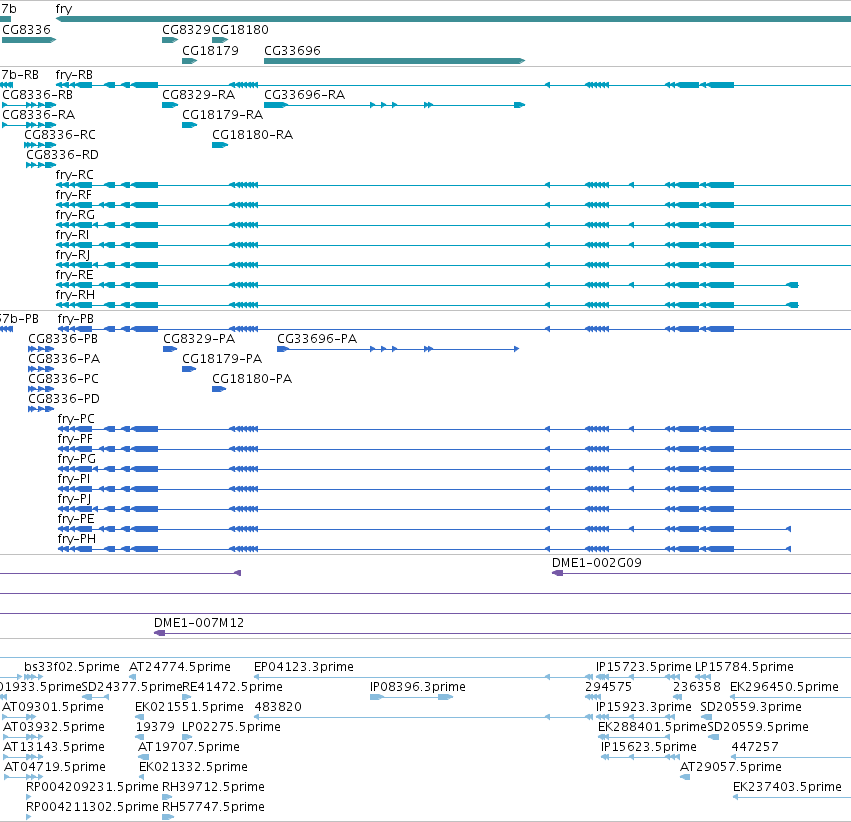This screenshot has height=822, width=851.
Task: Click the fry-PF protein label
Action: tap(75, 439)
